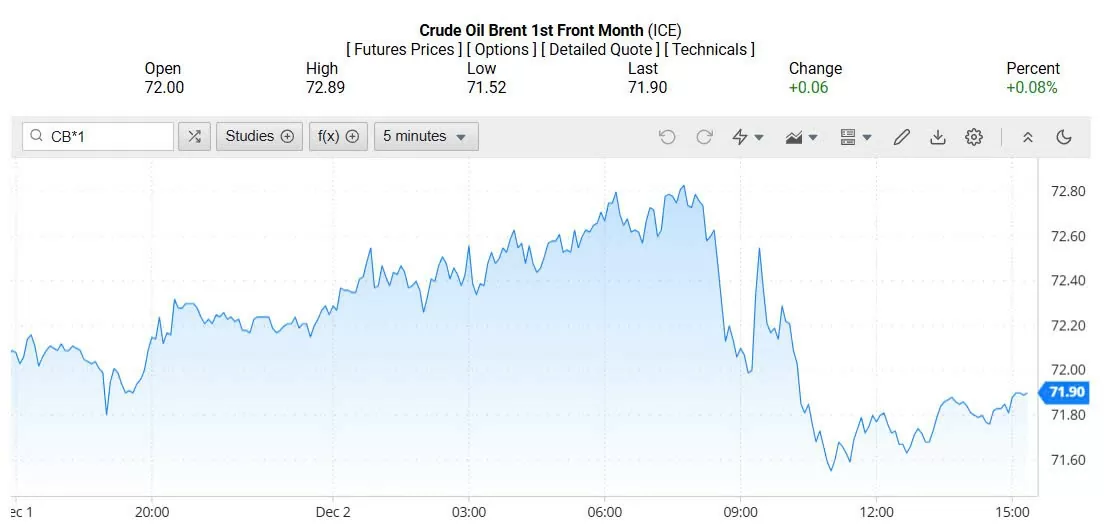Image resolution: width=1106 pixels, height=524 pixels.
Task: Open the f(x) expression button
Action: pos(338,137)
